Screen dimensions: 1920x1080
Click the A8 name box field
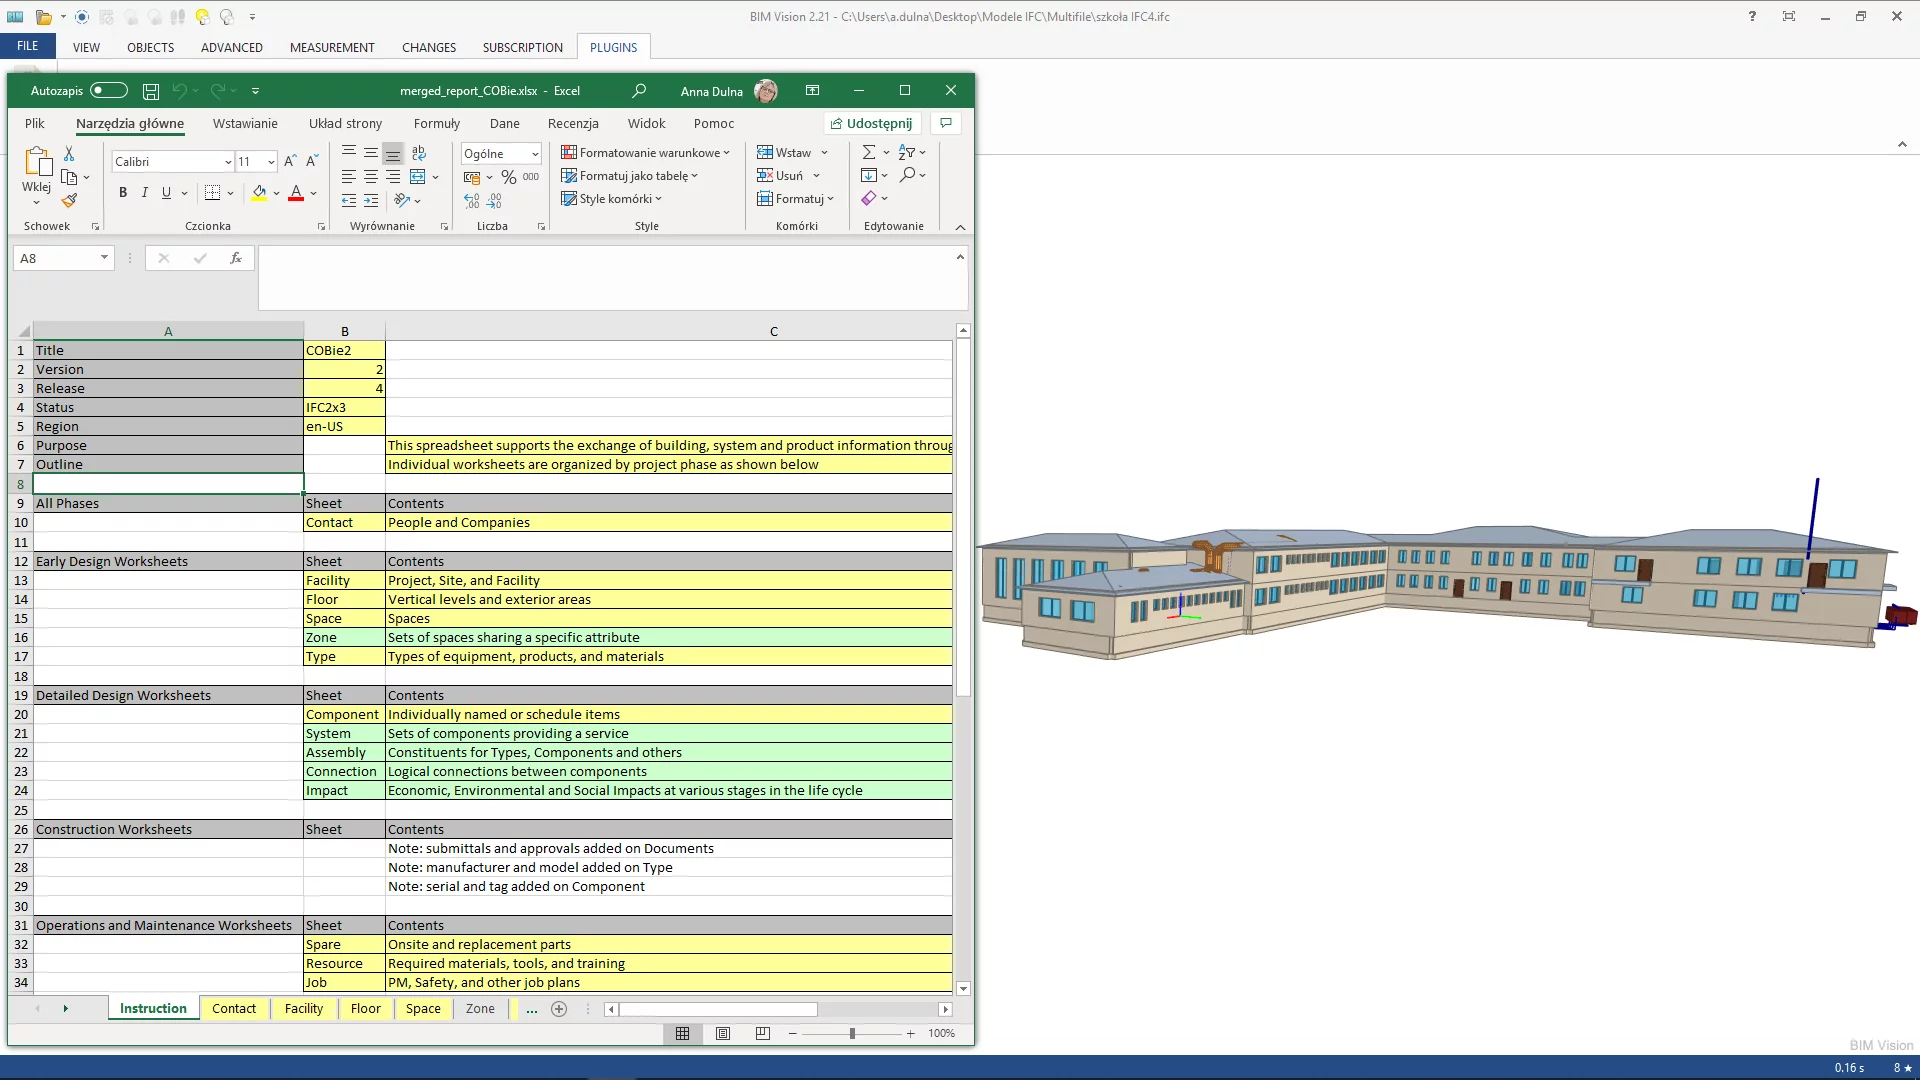[55, 258]
